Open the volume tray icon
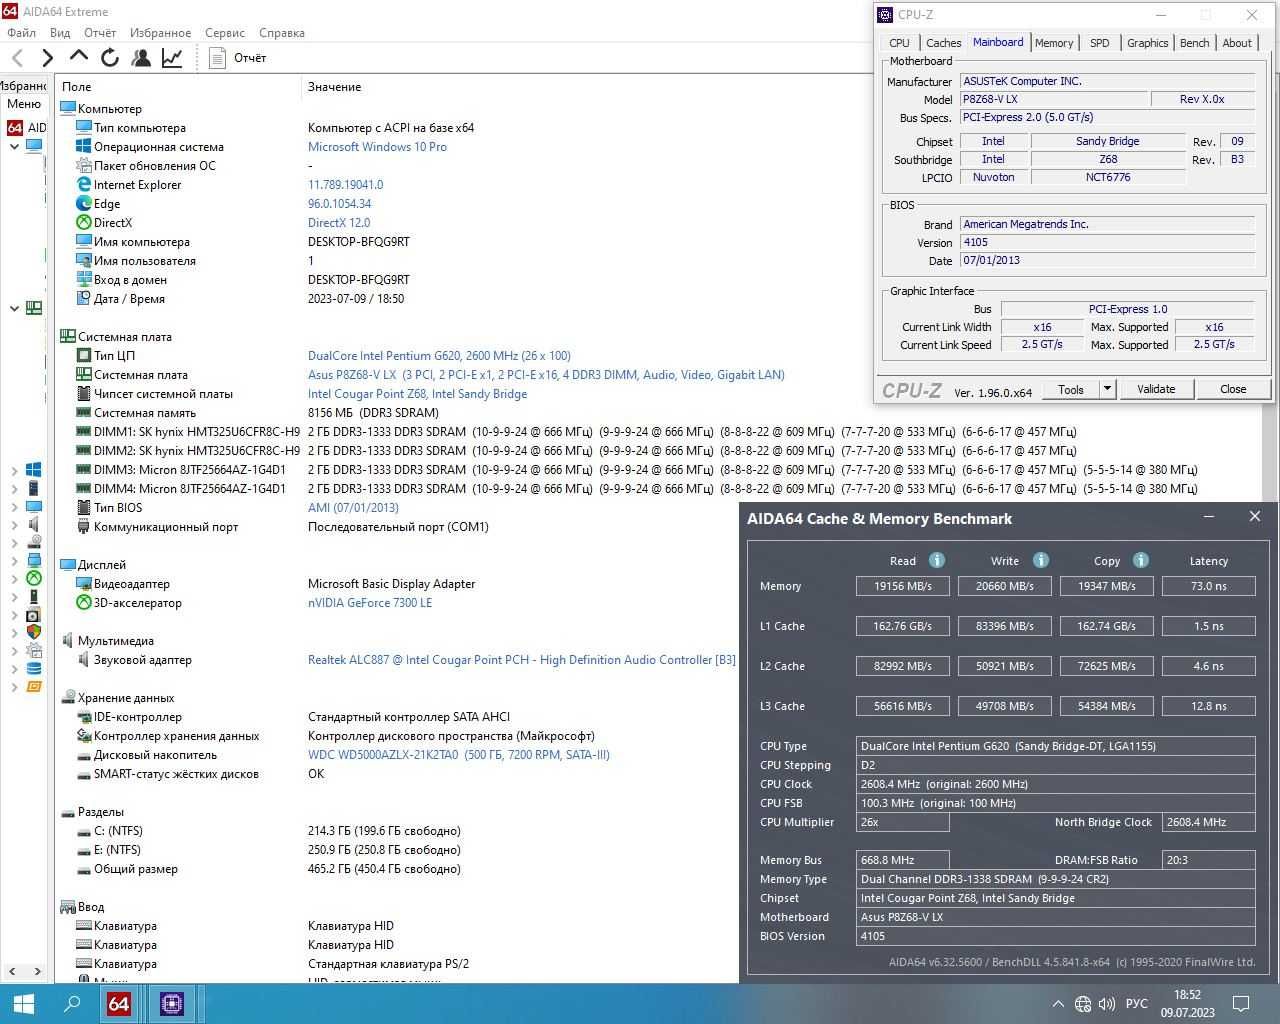 pos(1108,1004)
